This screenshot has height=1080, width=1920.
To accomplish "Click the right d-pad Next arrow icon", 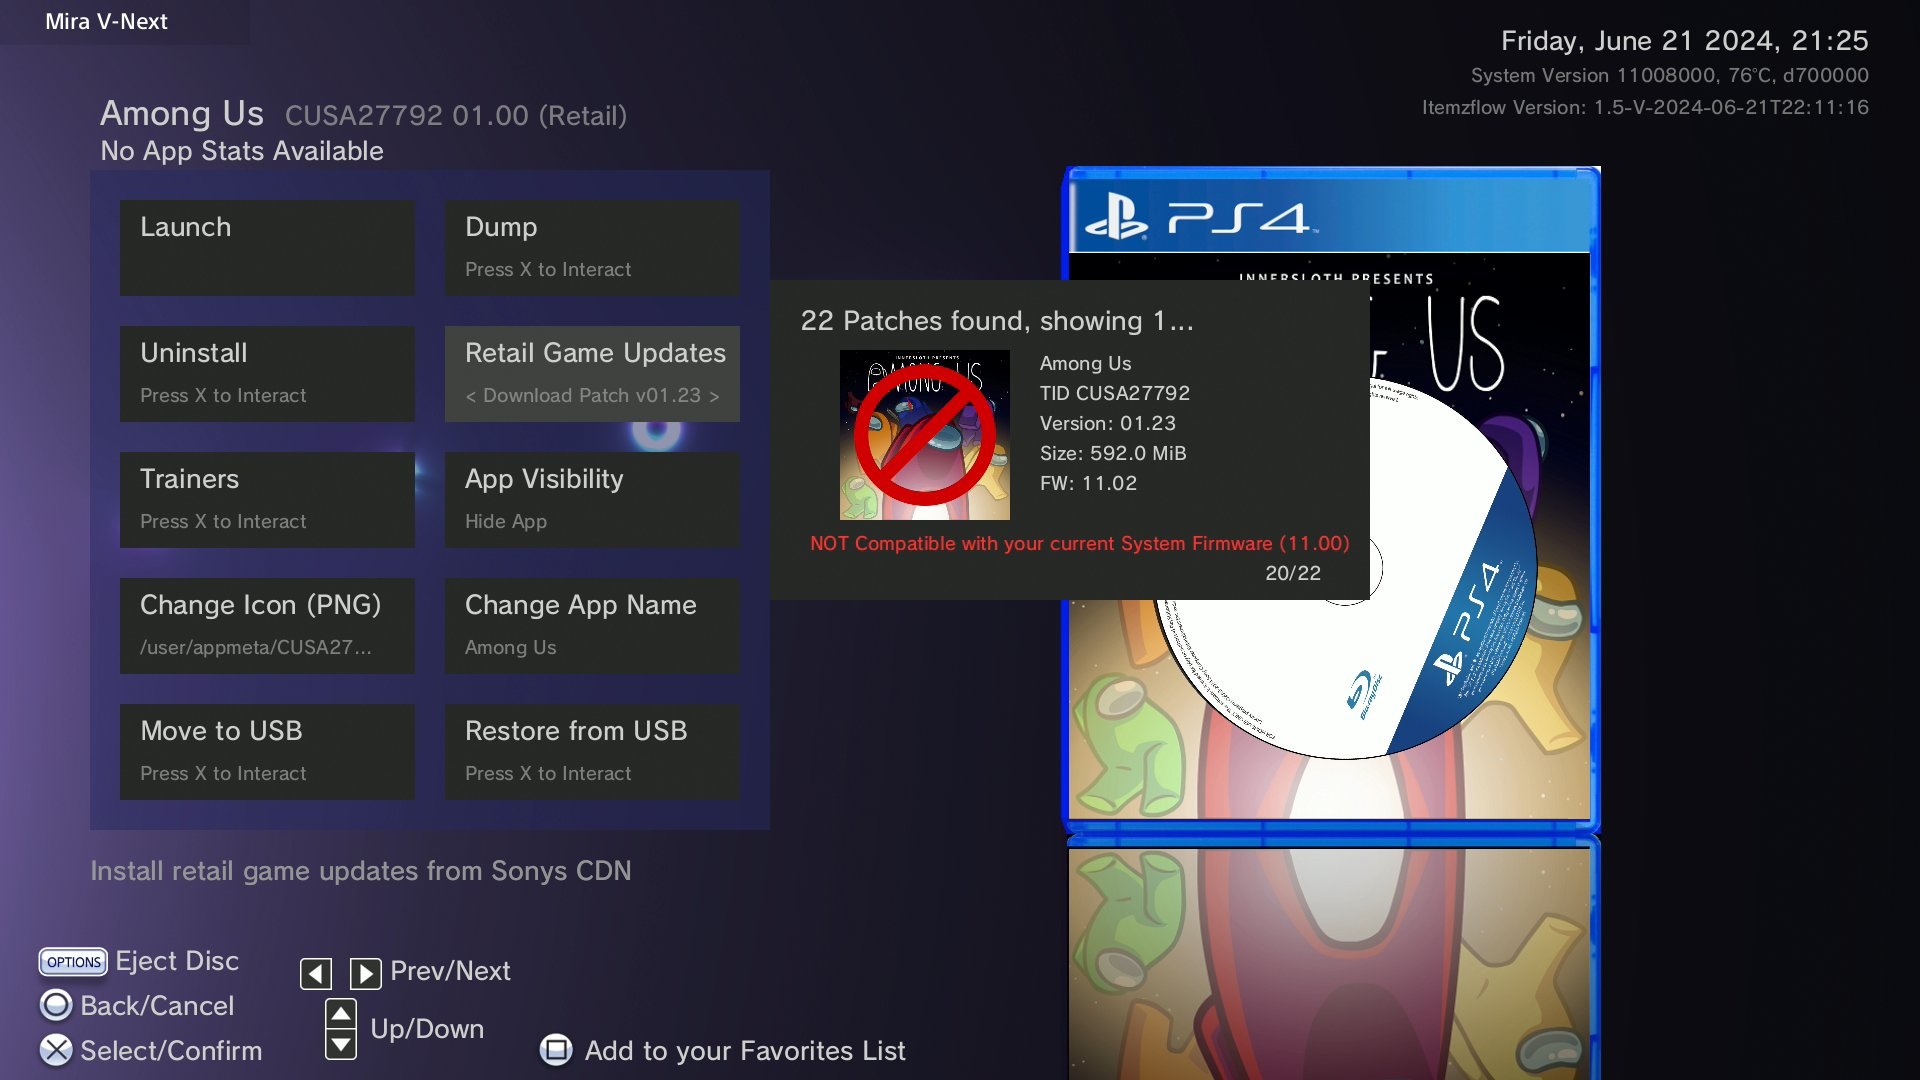I will (365, 973).
